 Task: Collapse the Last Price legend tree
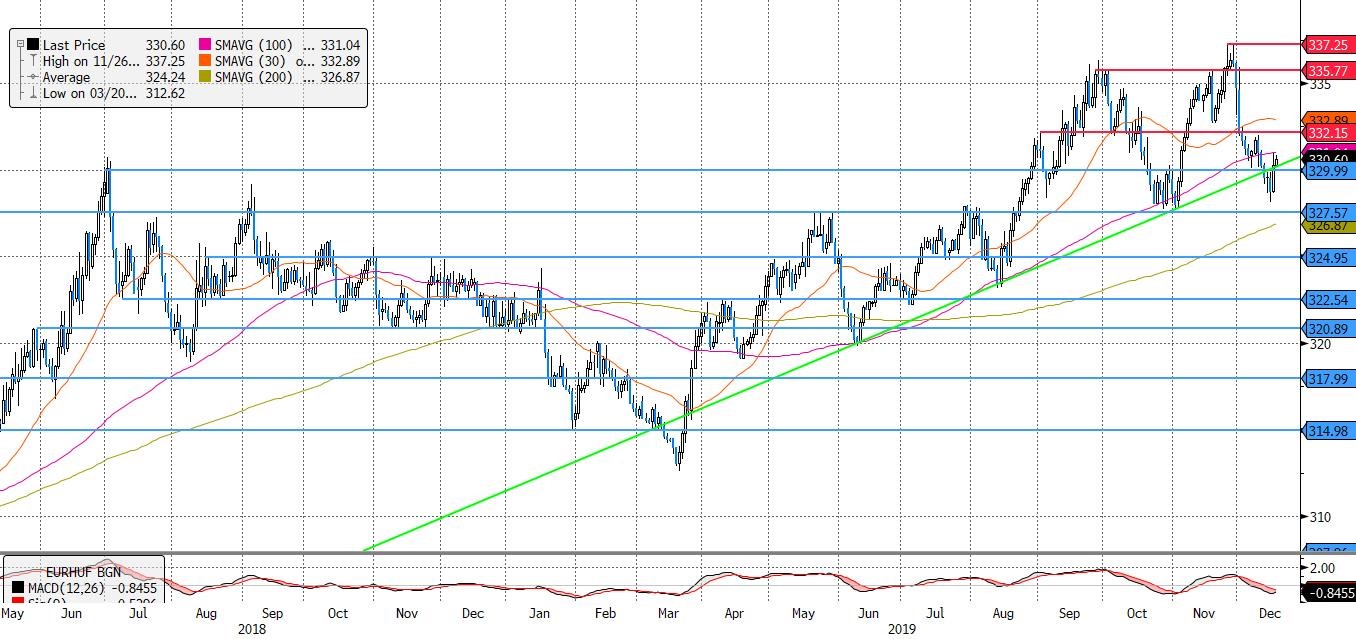[20, 45]
